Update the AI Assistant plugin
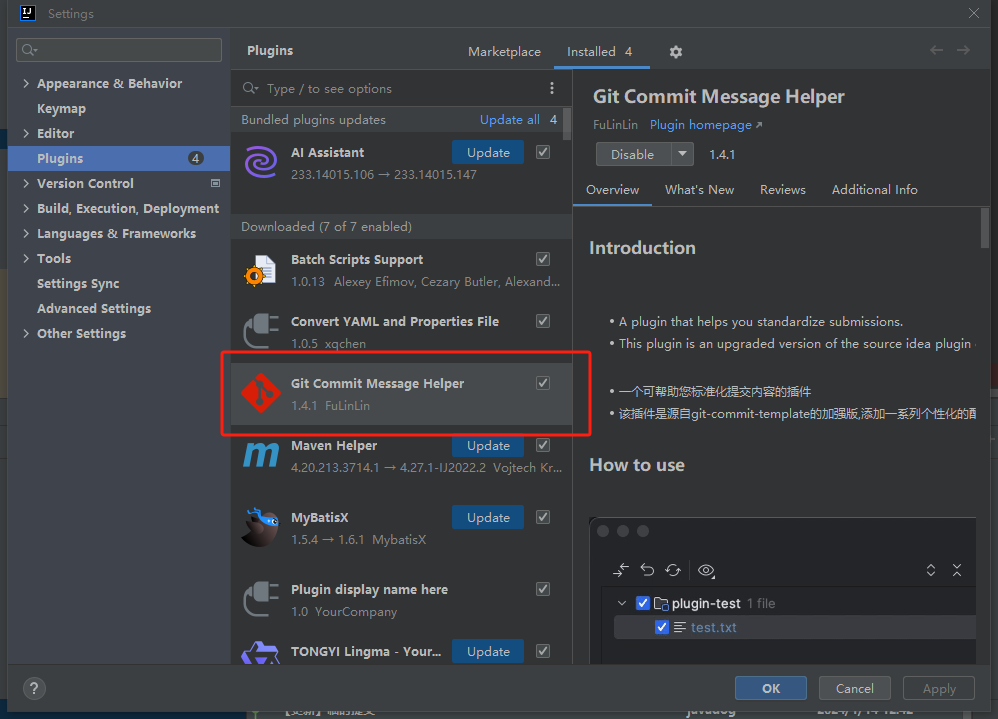This screenshot has height=719, width=998. (488, 153)
